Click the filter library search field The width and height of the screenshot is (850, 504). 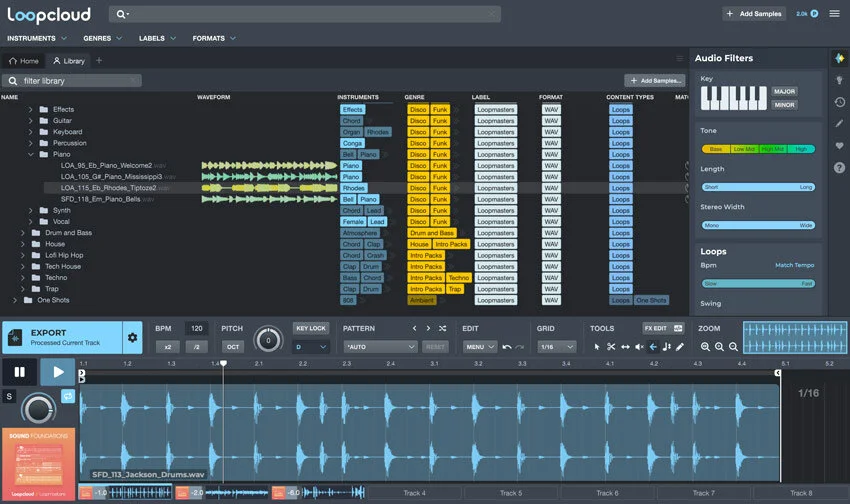72,81
